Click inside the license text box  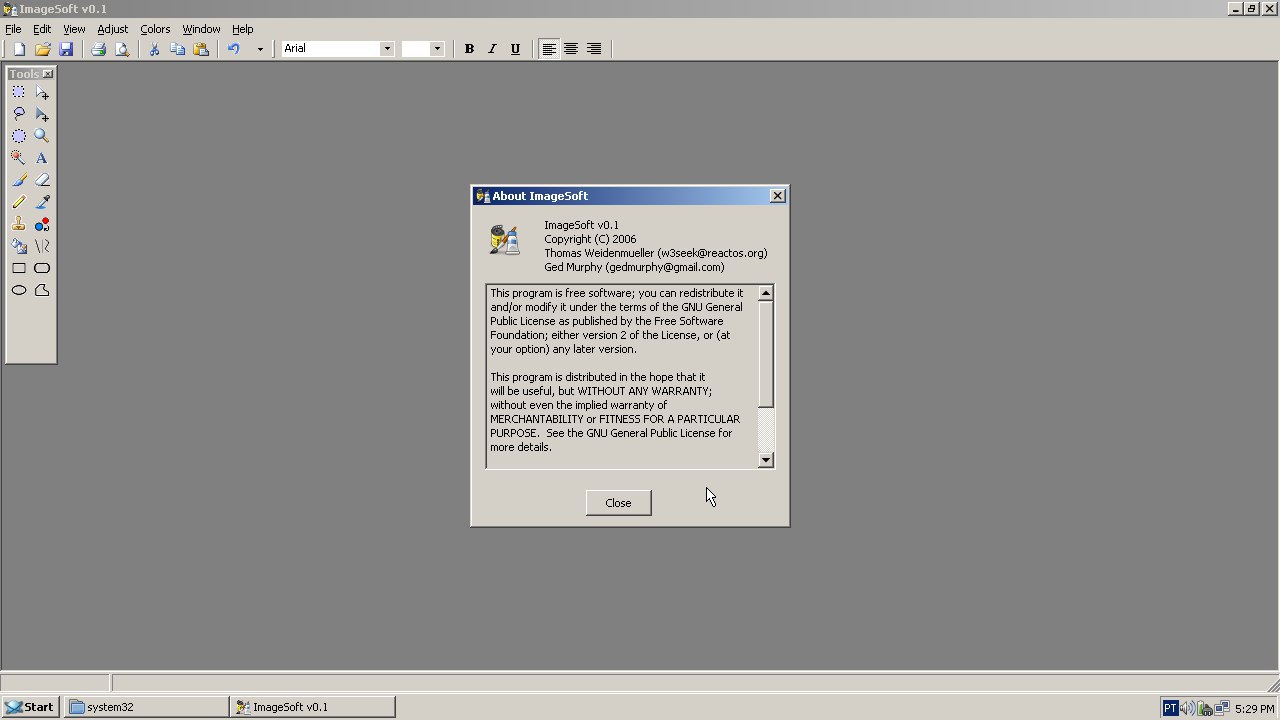pyautogui.click(x=622, y=377)
